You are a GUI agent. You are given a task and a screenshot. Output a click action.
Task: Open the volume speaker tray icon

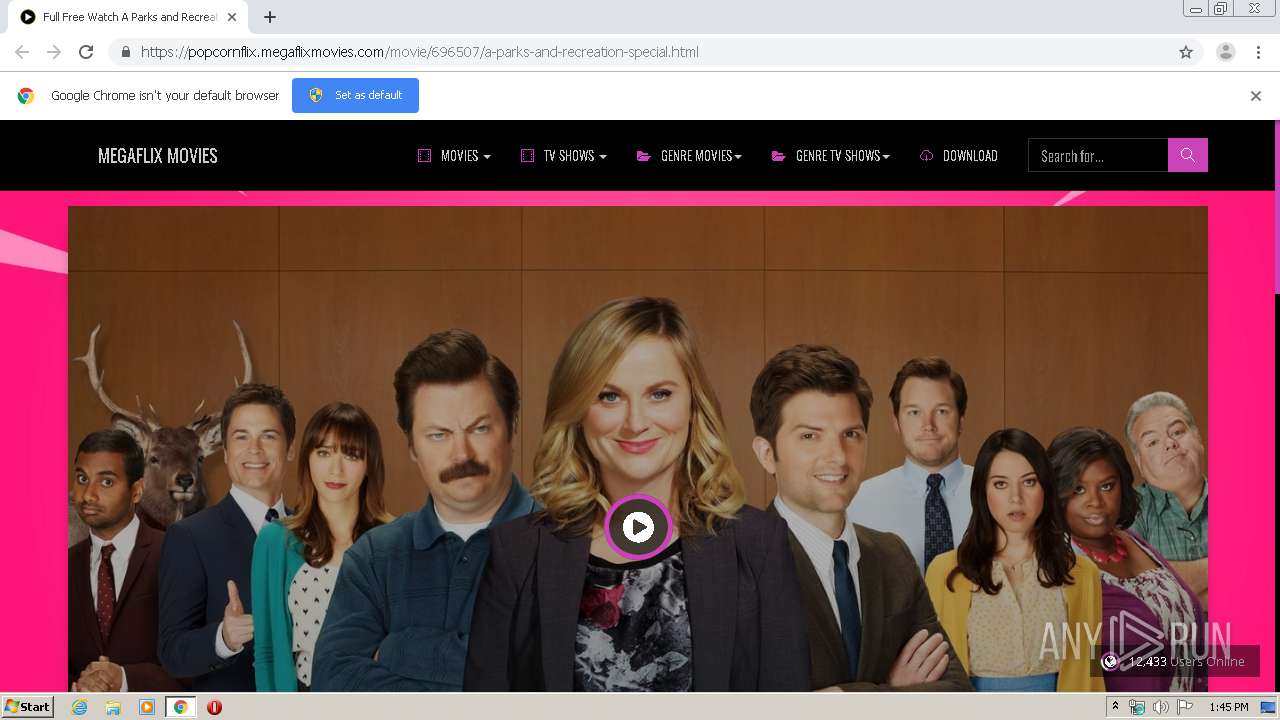coord(1160,707)
